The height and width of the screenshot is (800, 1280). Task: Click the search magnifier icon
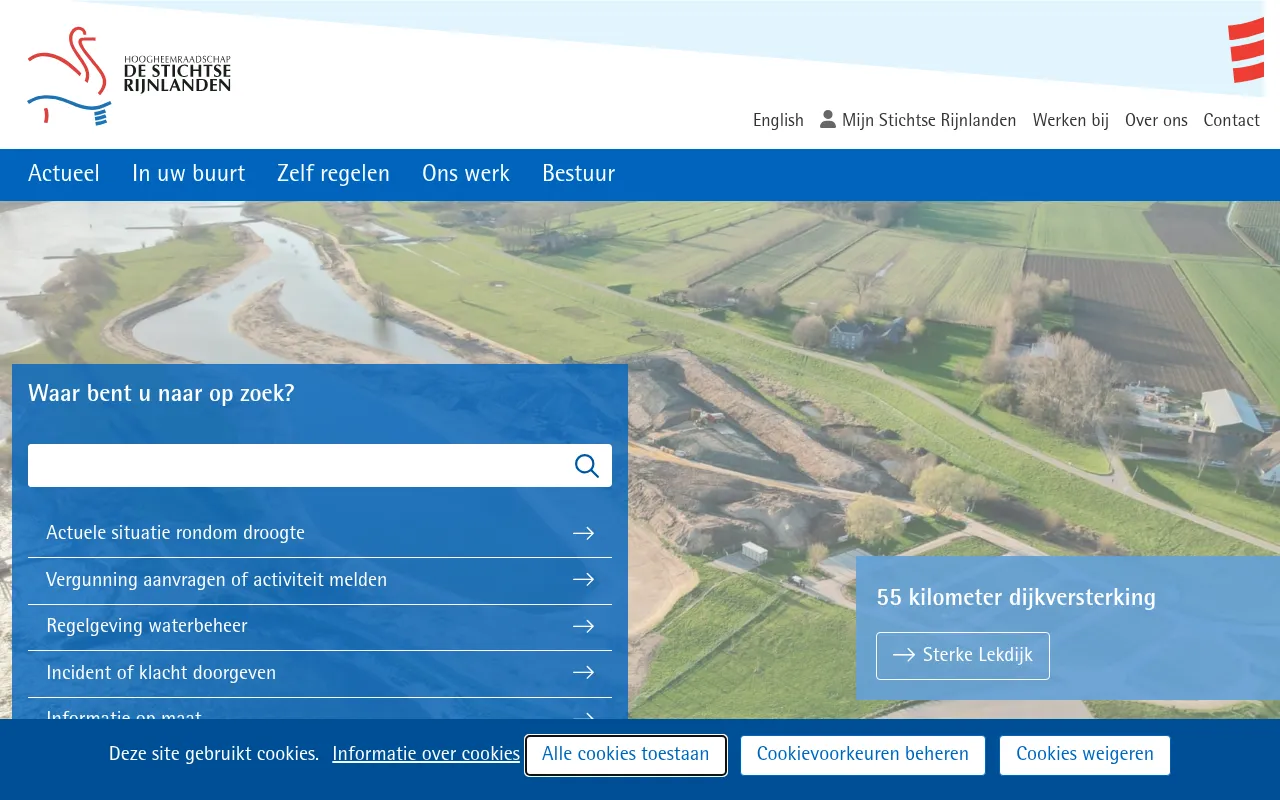click(587, 466)
